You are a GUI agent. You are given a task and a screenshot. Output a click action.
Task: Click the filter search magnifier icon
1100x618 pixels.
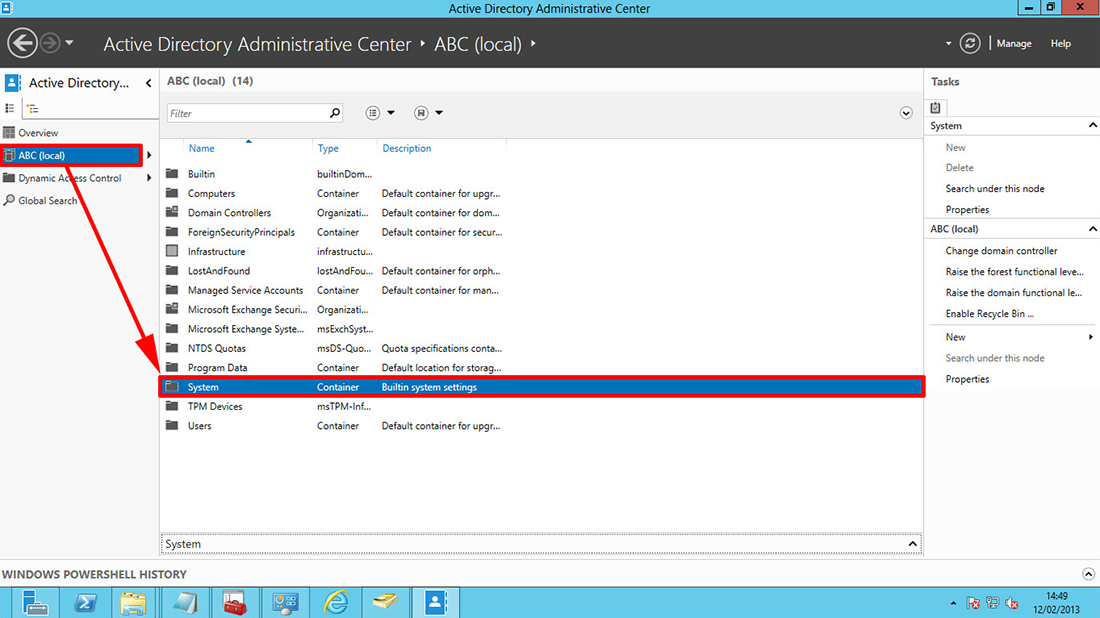point(335,113)
